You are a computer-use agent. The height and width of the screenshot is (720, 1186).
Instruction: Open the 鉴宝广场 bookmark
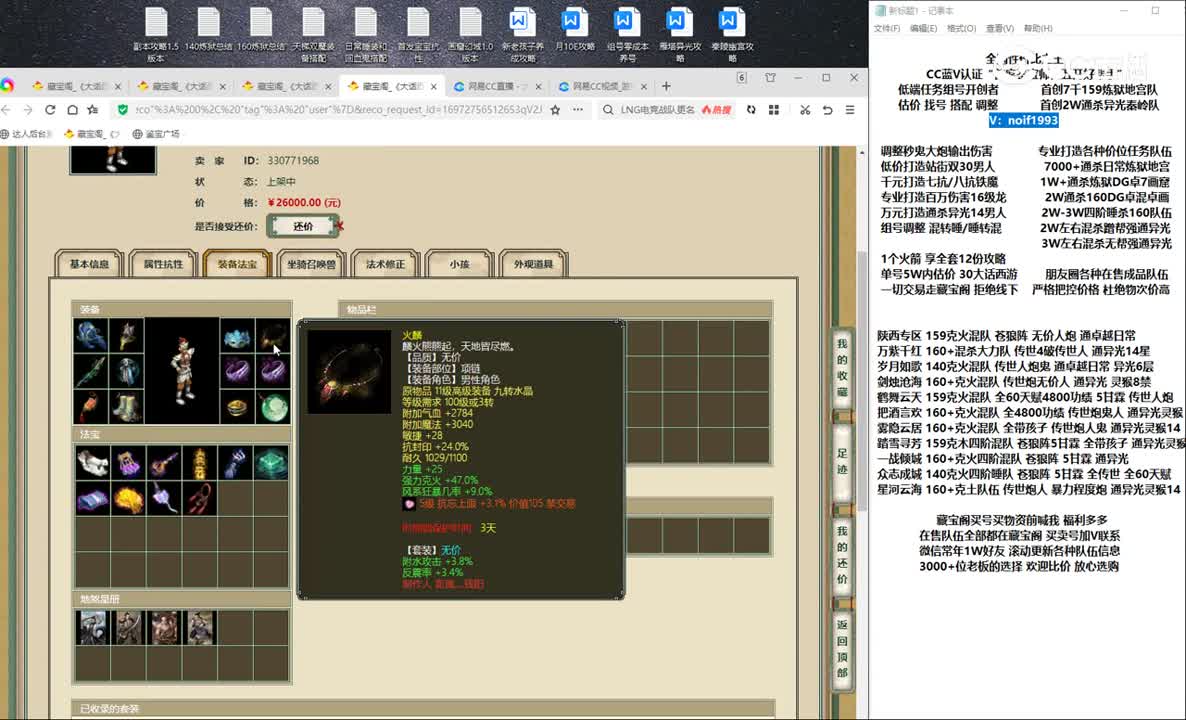[x=156, y=134]
